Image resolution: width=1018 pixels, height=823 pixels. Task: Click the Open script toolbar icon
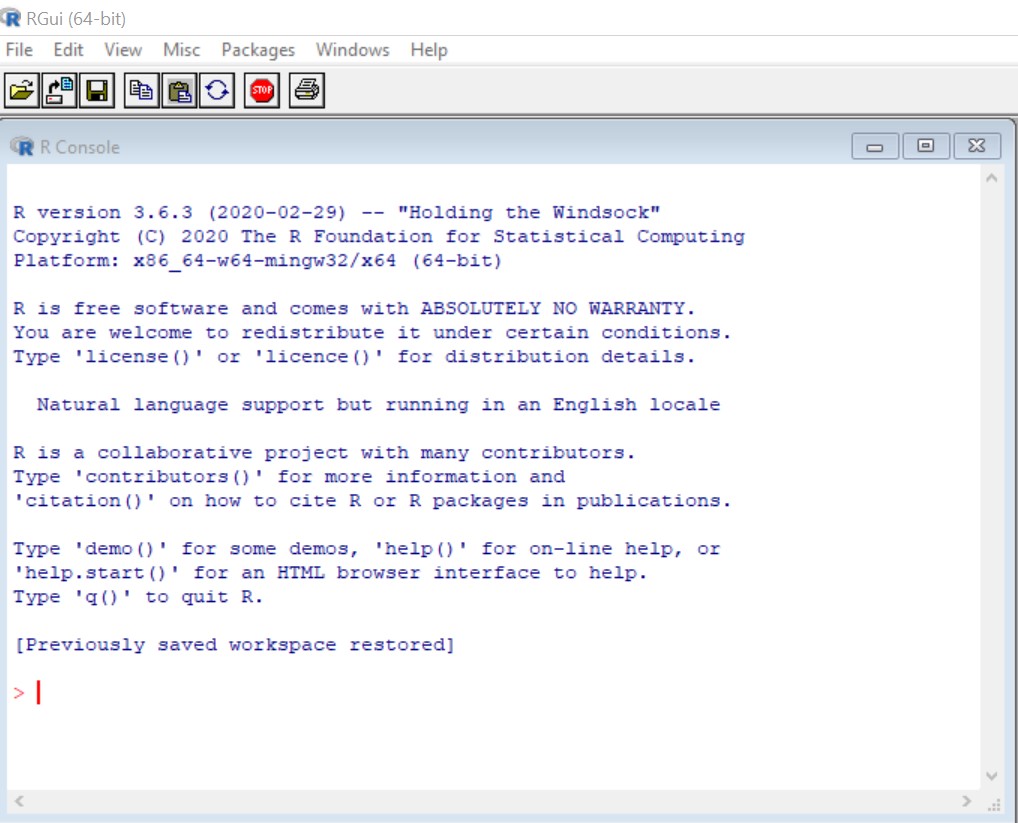pos(21,90)
